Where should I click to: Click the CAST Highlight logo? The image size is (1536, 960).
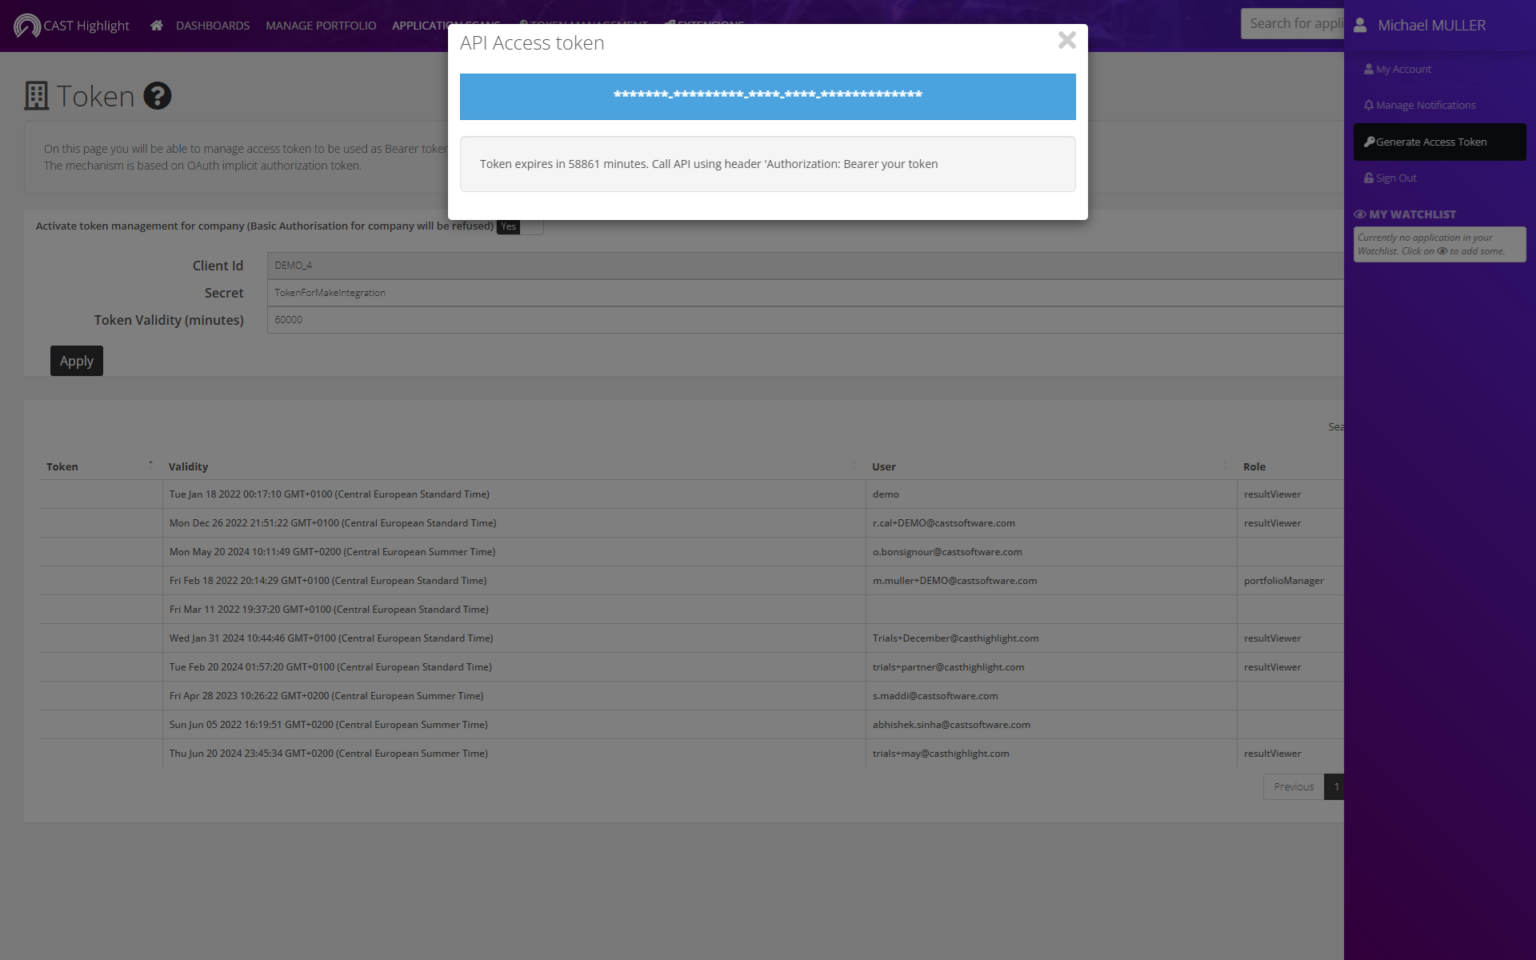click(x=71, y=25)
